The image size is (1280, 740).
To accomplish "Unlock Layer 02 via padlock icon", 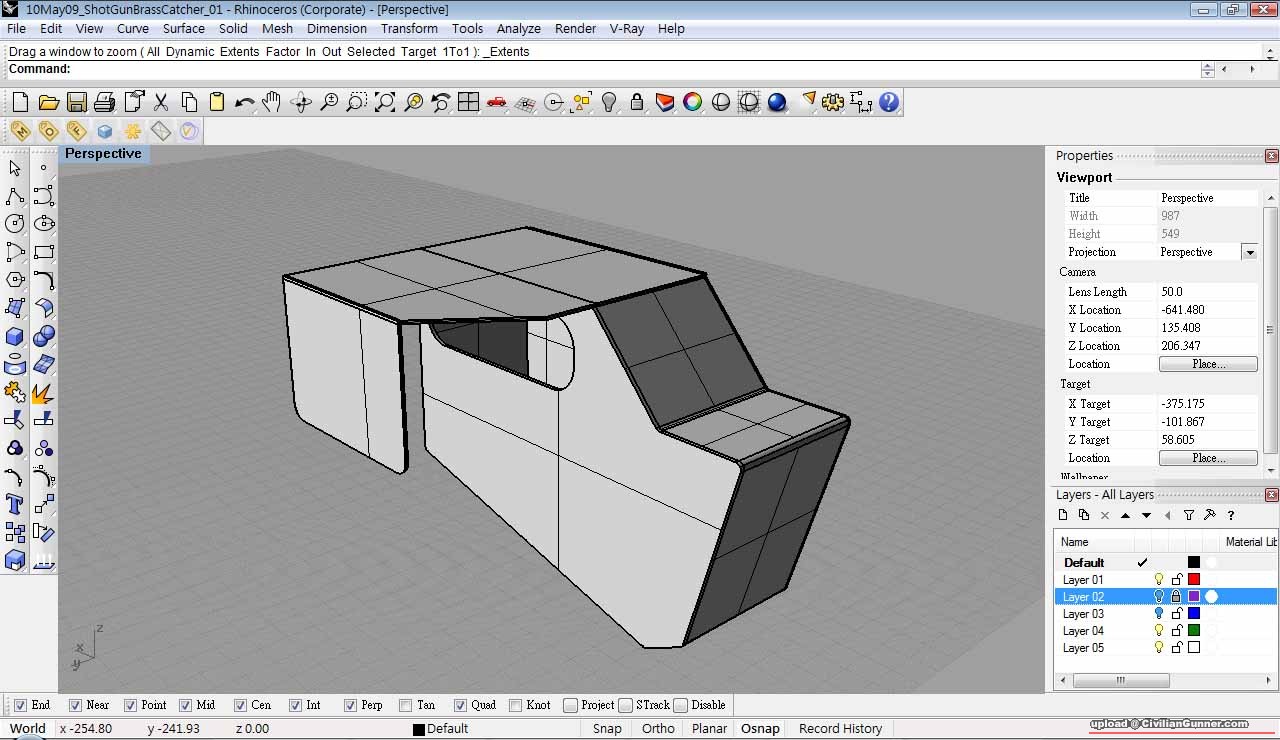I will pyautogui.click(x=1176, y=597).
